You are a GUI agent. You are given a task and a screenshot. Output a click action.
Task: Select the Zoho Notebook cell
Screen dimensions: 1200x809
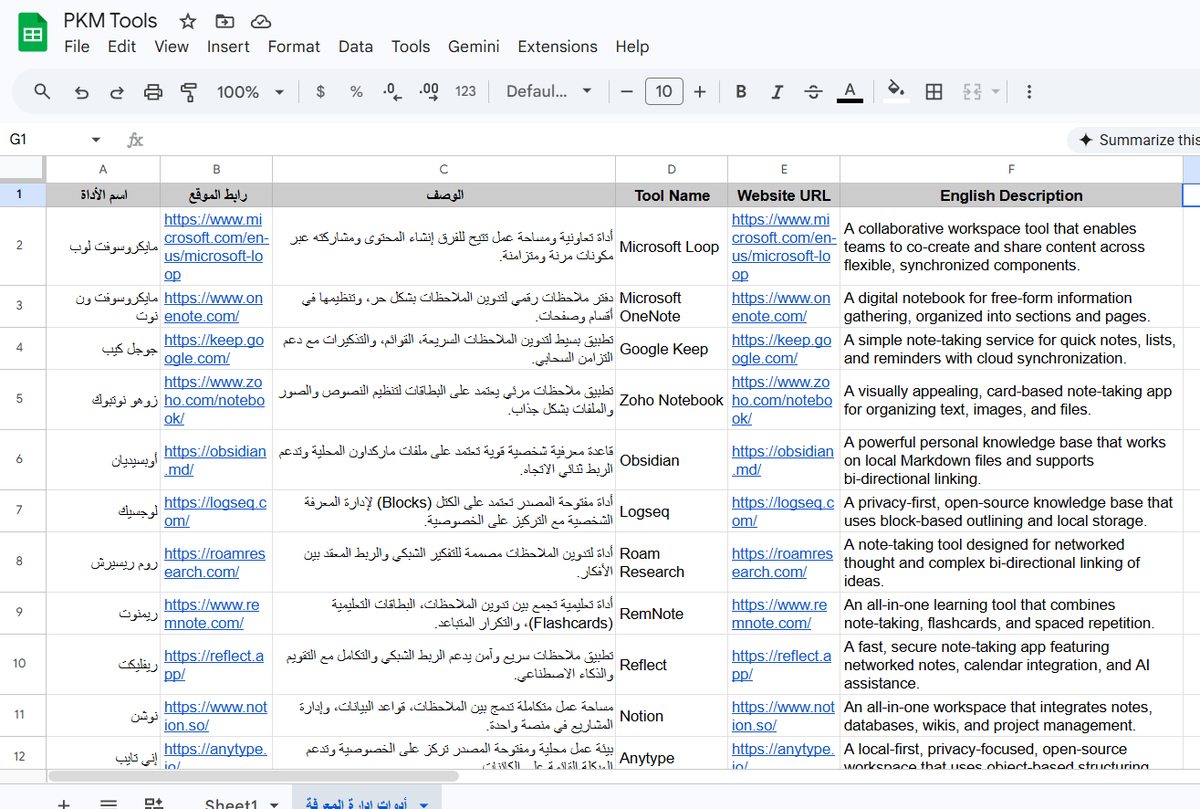click(671, 400)
